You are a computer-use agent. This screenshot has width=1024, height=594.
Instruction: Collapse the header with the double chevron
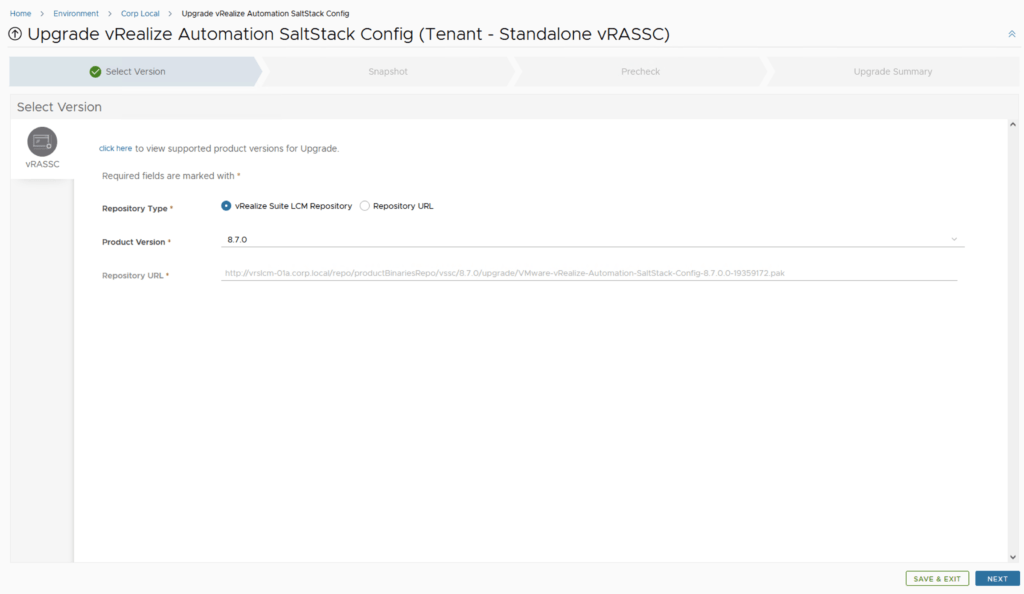(x=1012, y=34)
